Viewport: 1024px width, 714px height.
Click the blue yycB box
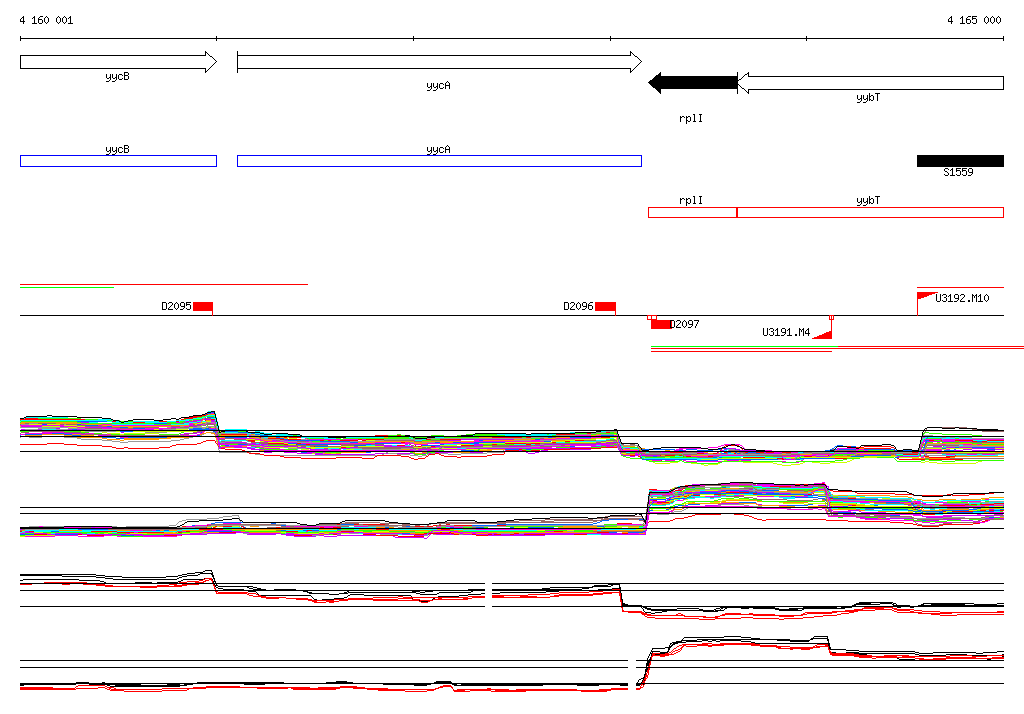(x=118, y=161)
